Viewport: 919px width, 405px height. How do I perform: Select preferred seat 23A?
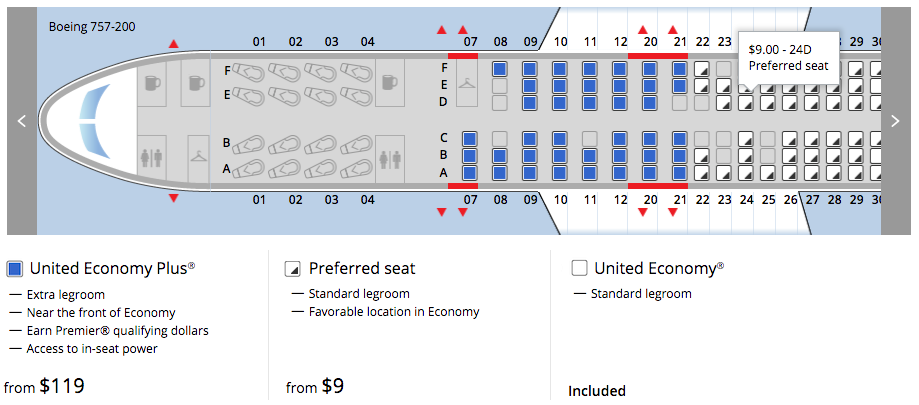tap(725, 172)
